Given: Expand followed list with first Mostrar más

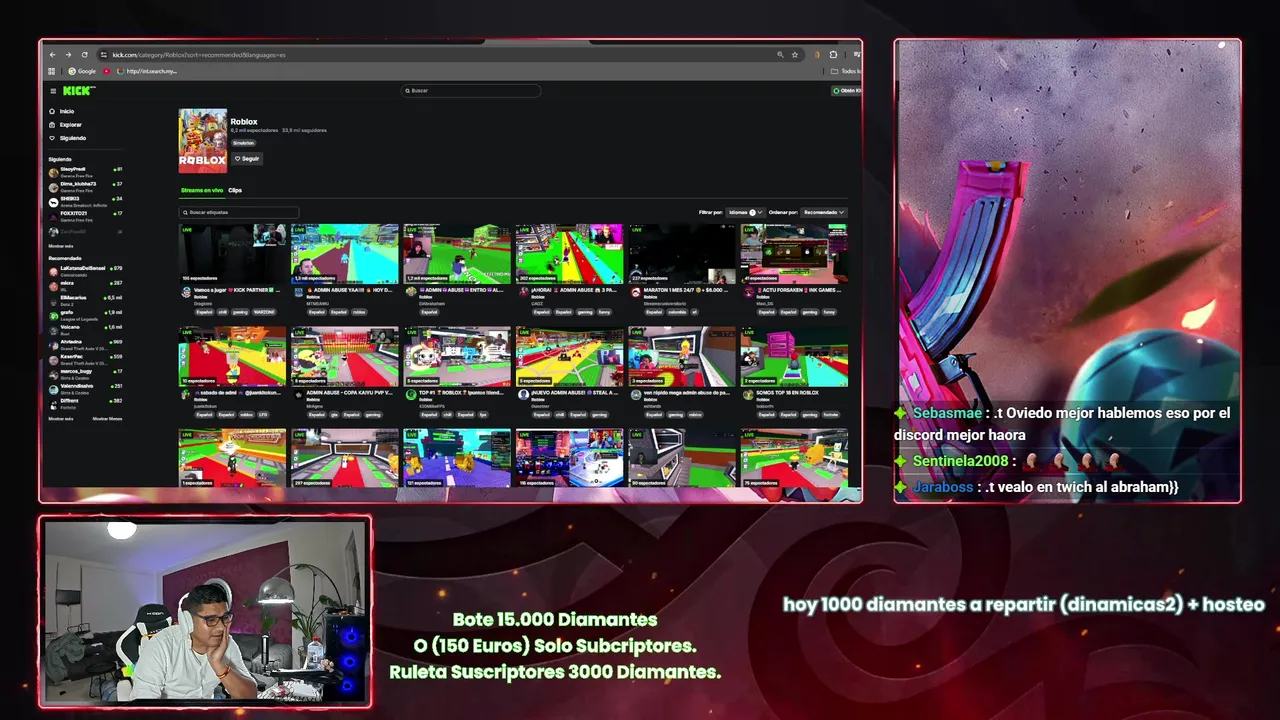Looking at the screenshot, I should click(x=61, y=245).
